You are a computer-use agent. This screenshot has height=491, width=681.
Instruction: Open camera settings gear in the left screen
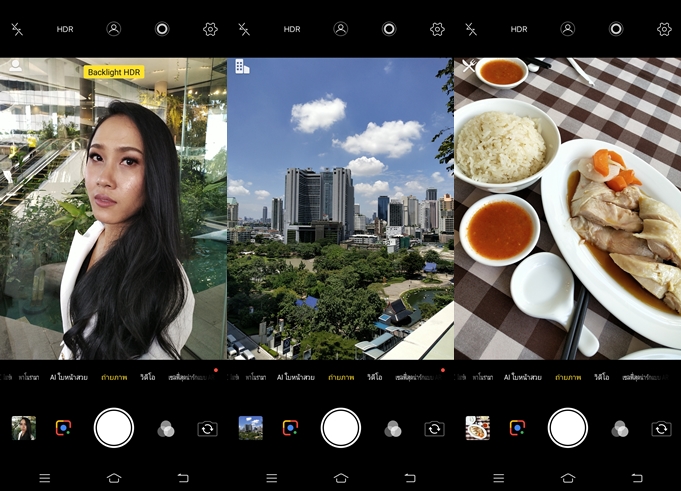click(x=210, y=29)
